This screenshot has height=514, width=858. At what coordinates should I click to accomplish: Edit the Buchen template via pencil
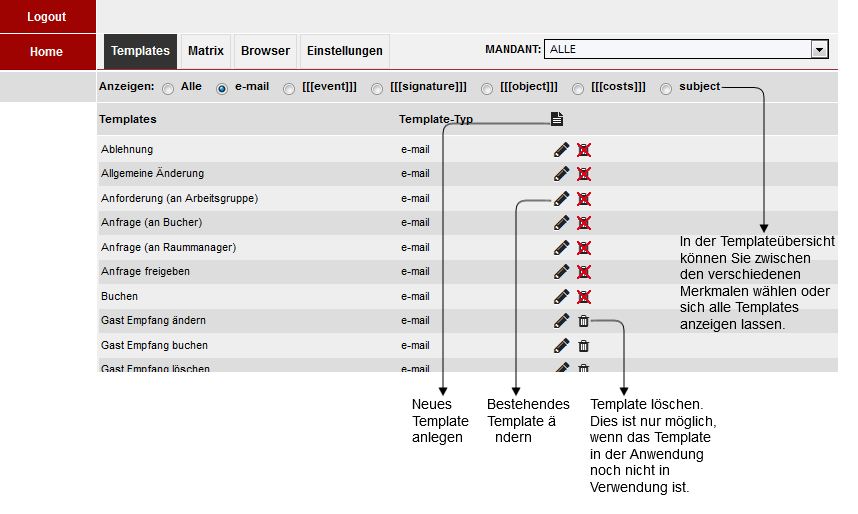(x=561, y=297)
